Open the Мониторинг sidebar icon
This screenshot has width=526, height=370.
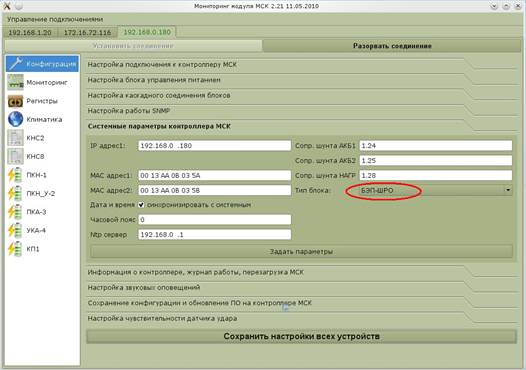[x=15, y=82]
